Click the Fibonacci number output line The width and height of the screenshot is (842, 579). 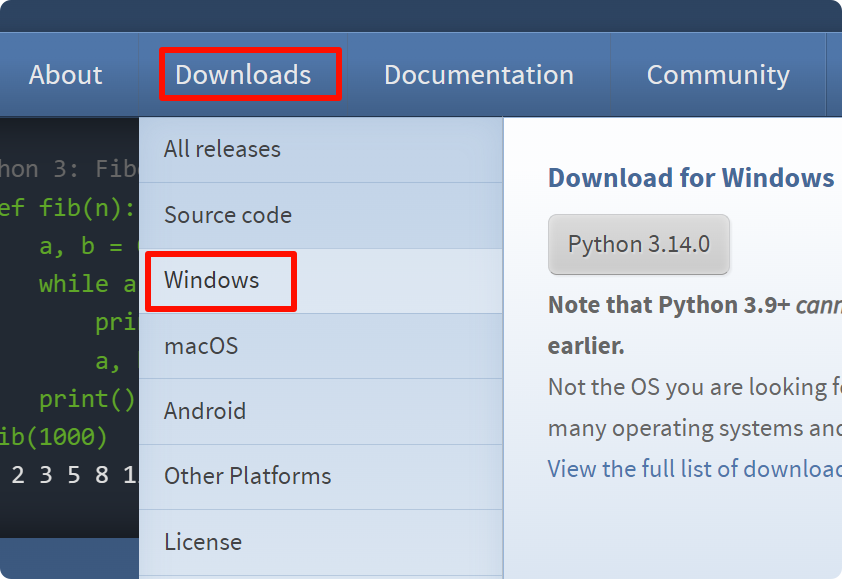(70, 475)
